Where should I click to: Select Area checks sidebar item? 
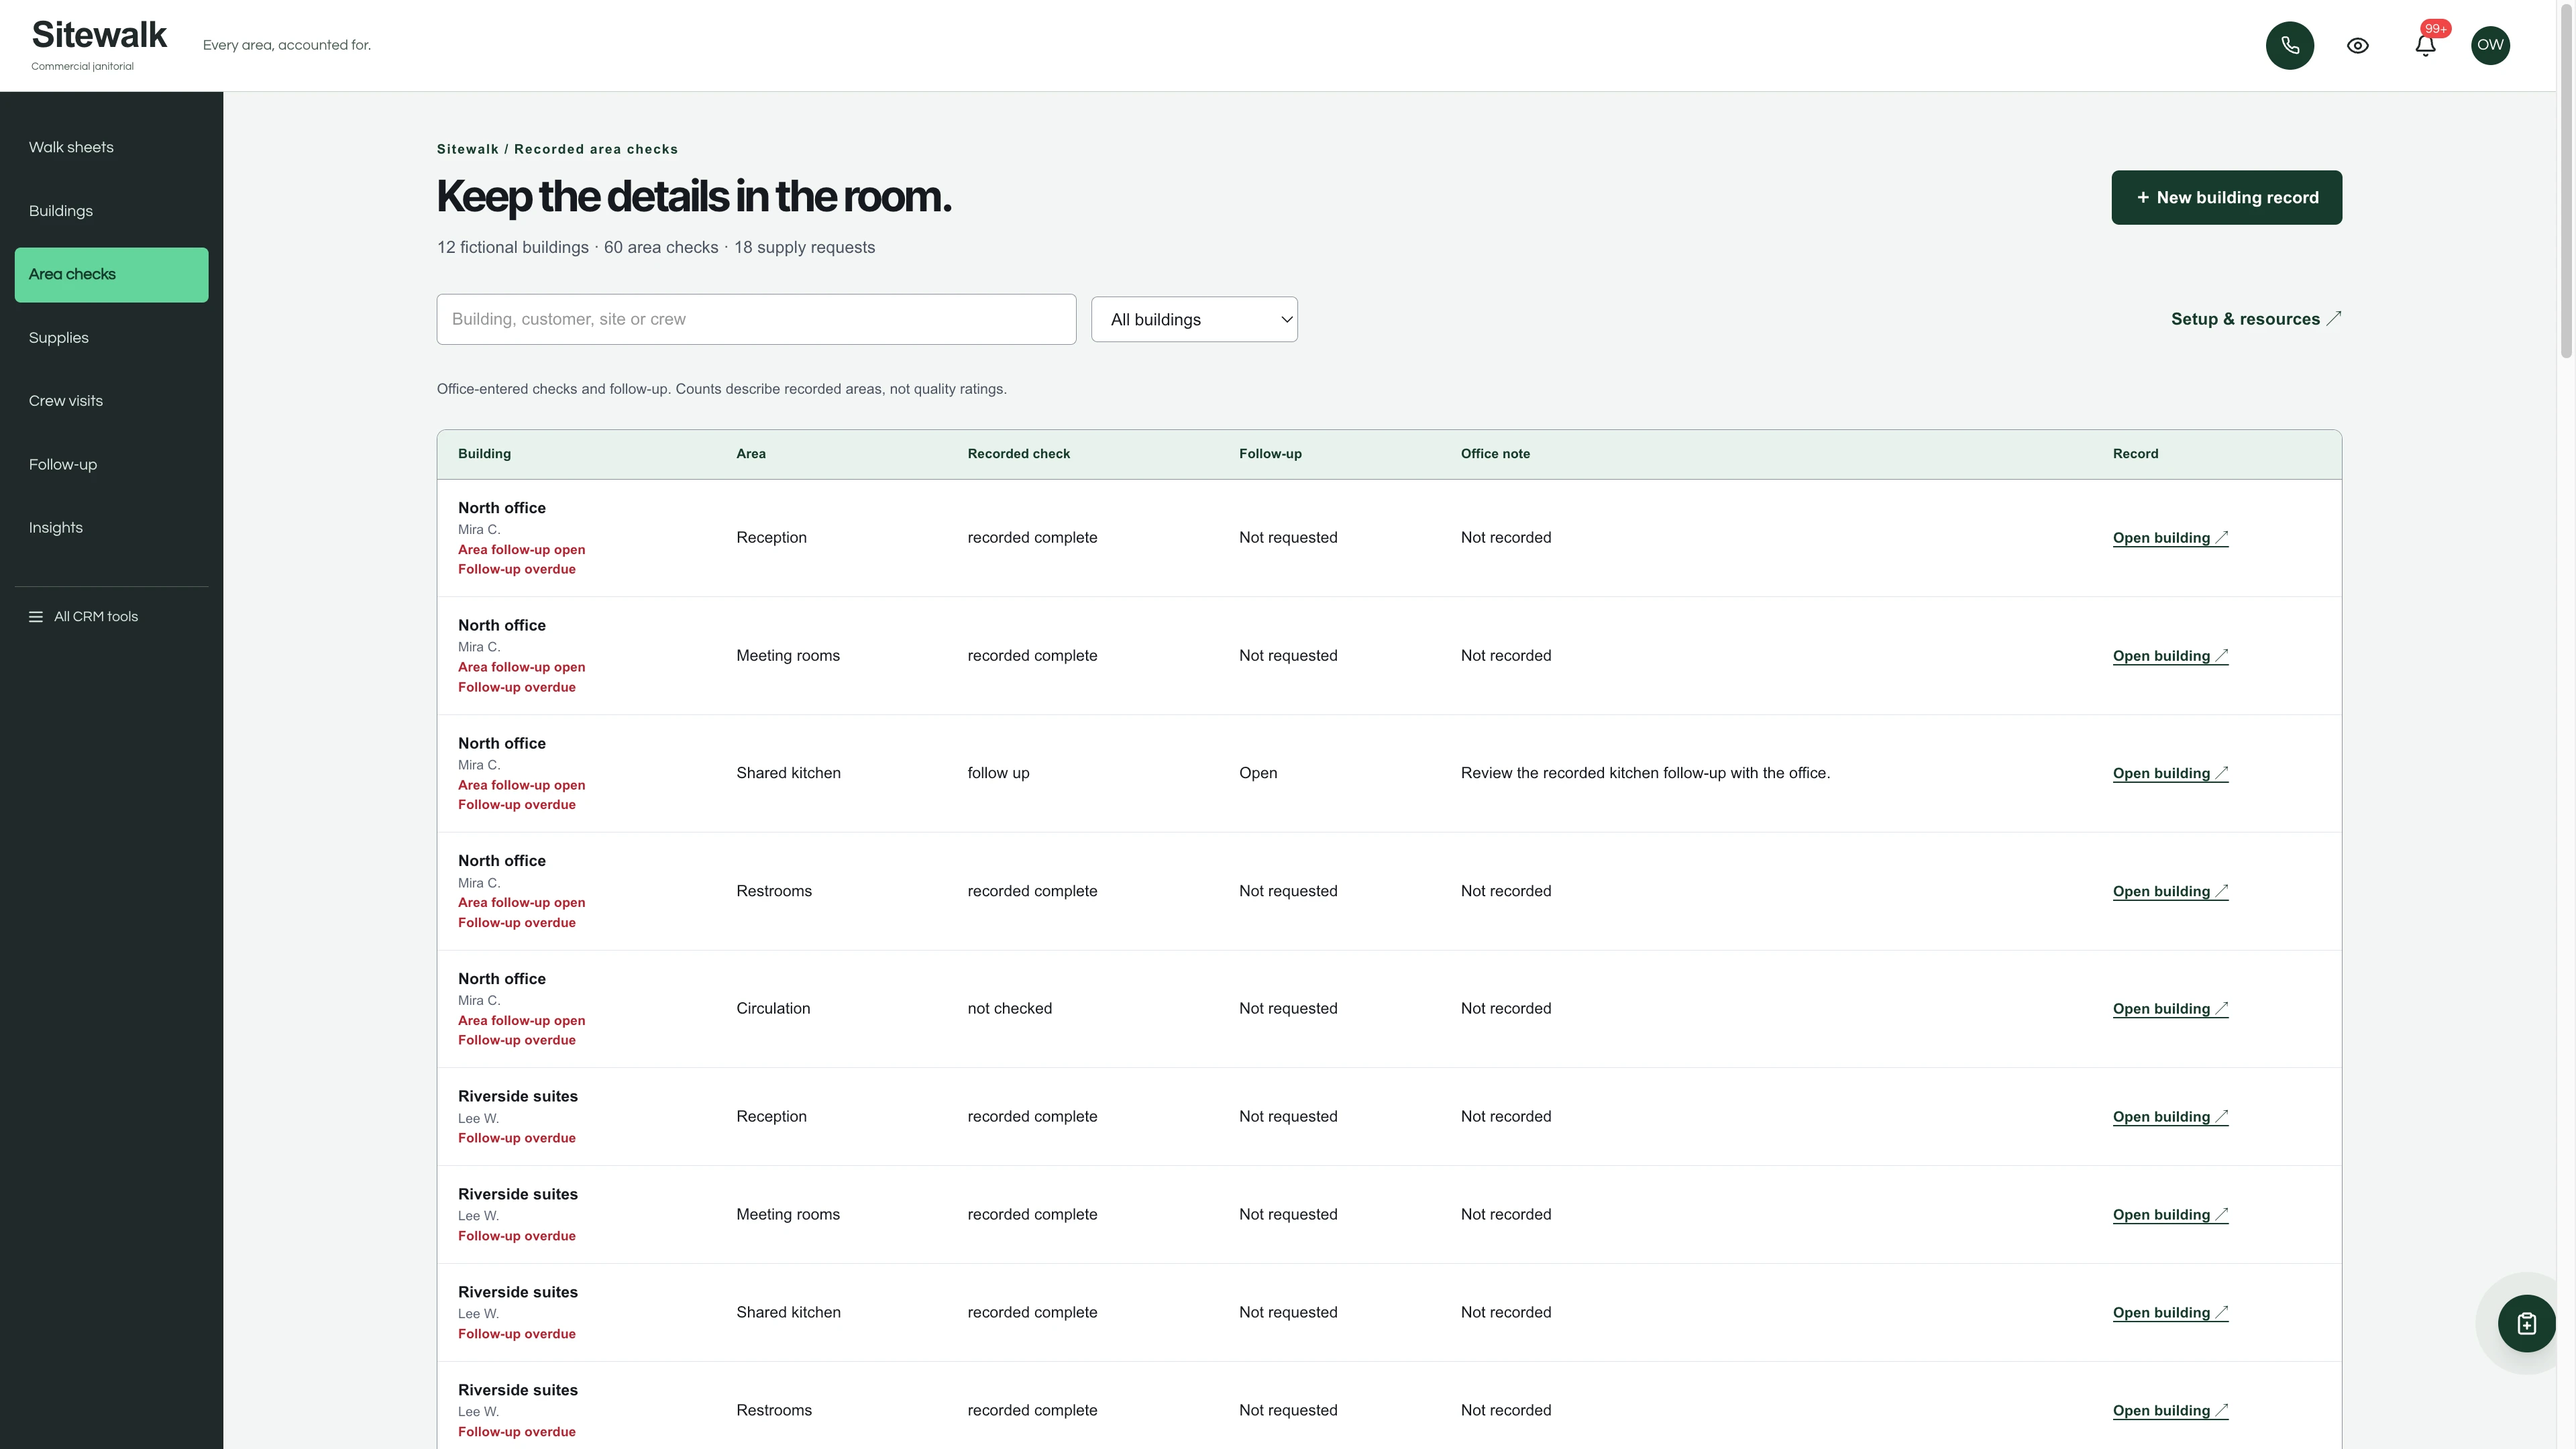click(x=111, y=275)
